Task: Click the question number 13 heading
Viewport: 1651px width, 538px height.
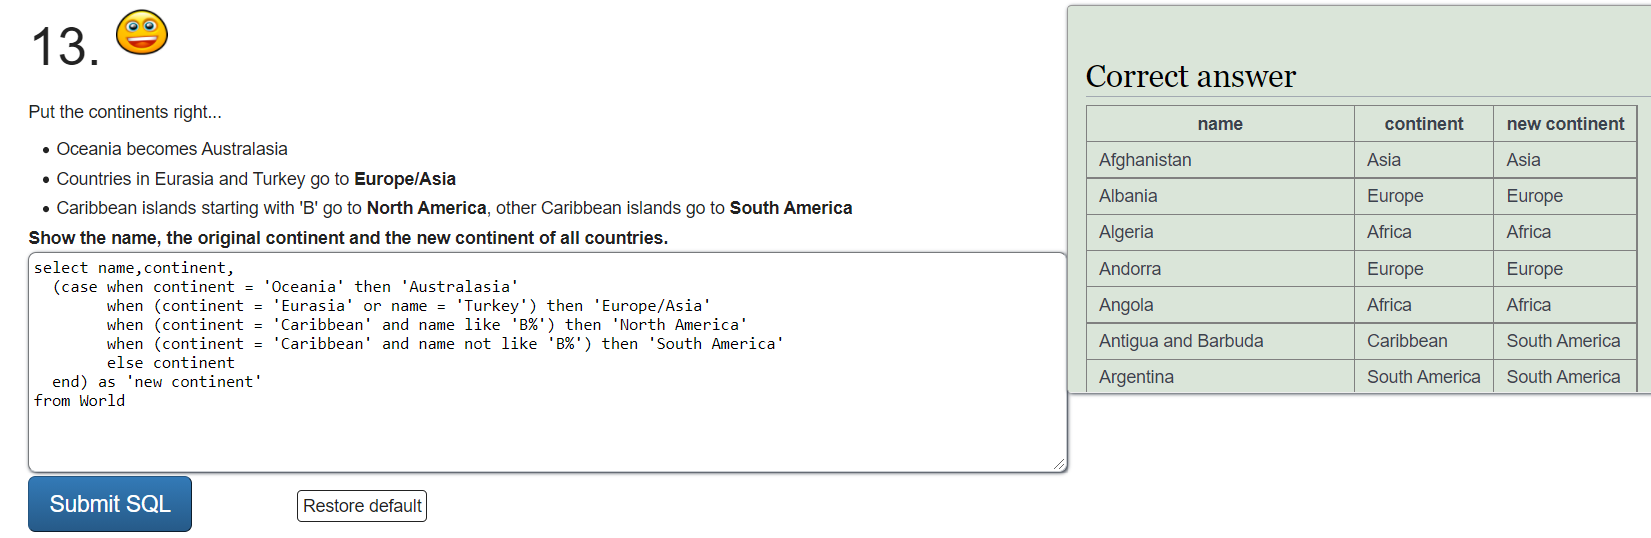Action: pos(65,47)
